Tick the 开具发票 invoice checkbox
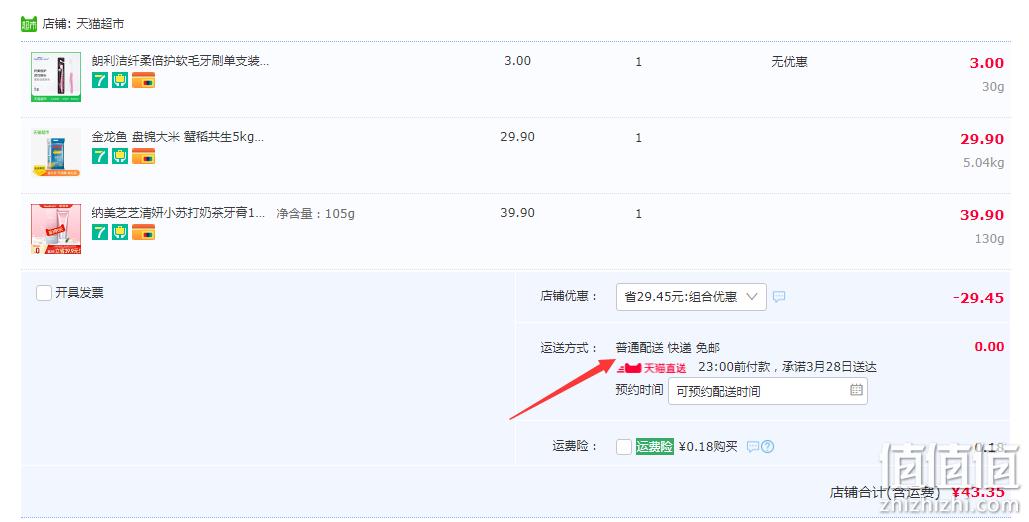The height and width of the screenshot is (522, 1029). (43, 293)
